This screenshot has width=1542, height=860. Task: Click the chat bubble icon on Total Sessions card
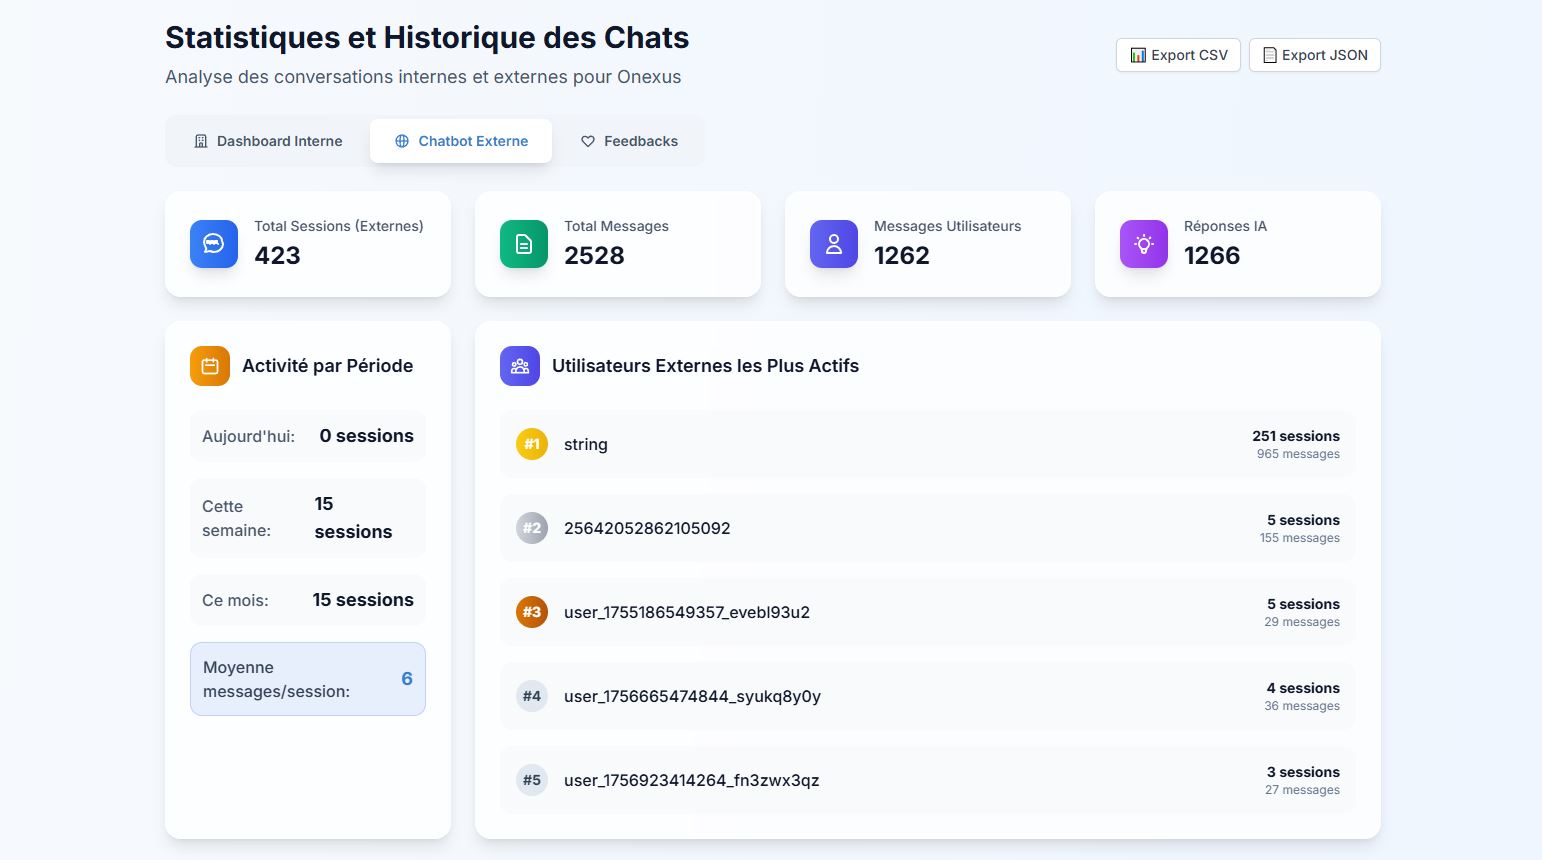[213, 243]
